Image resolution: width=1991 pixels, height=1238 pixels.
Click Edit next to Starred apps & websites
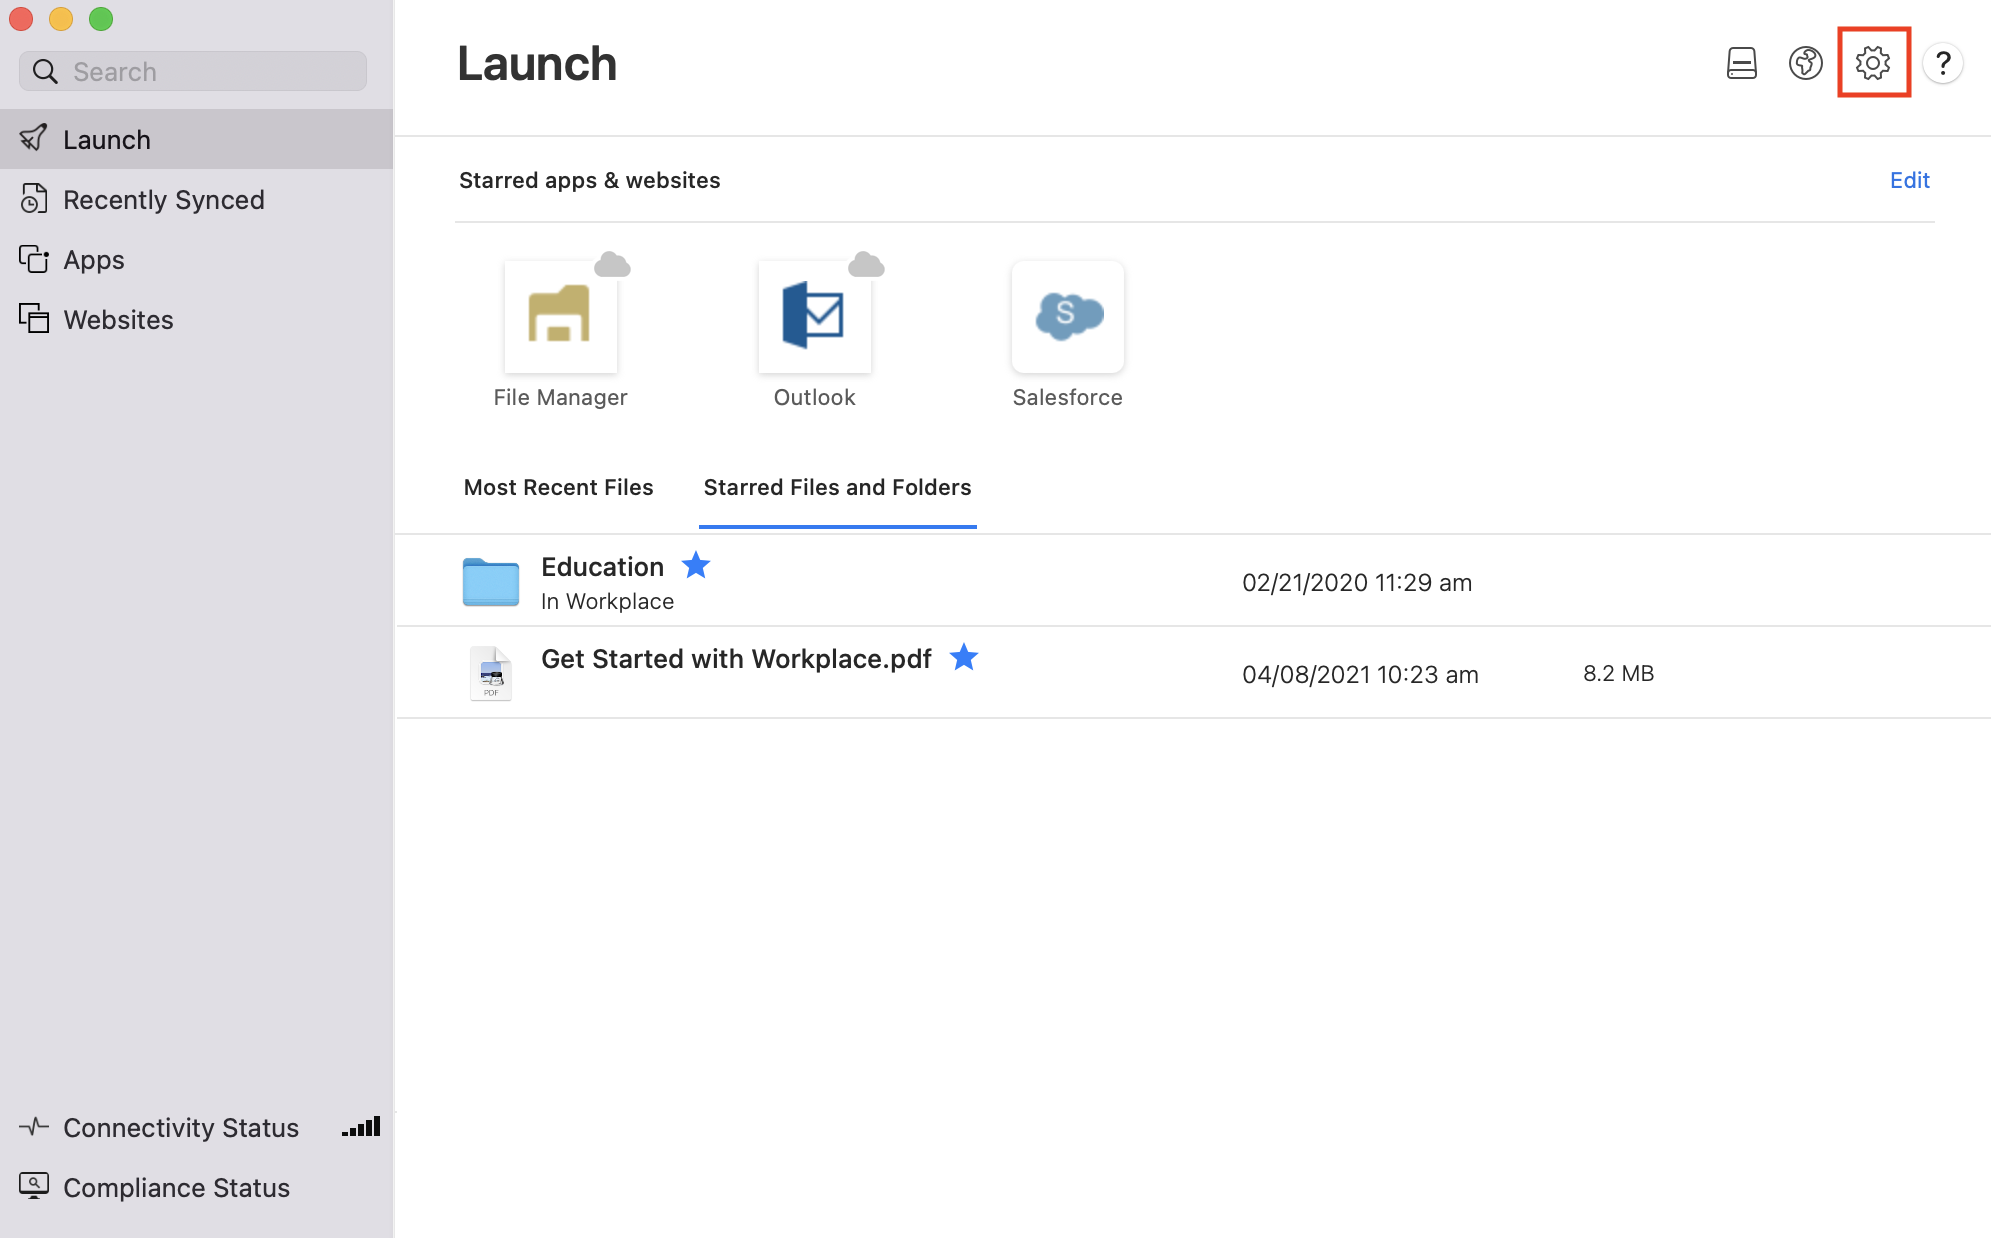click(x=1909, y=180)
